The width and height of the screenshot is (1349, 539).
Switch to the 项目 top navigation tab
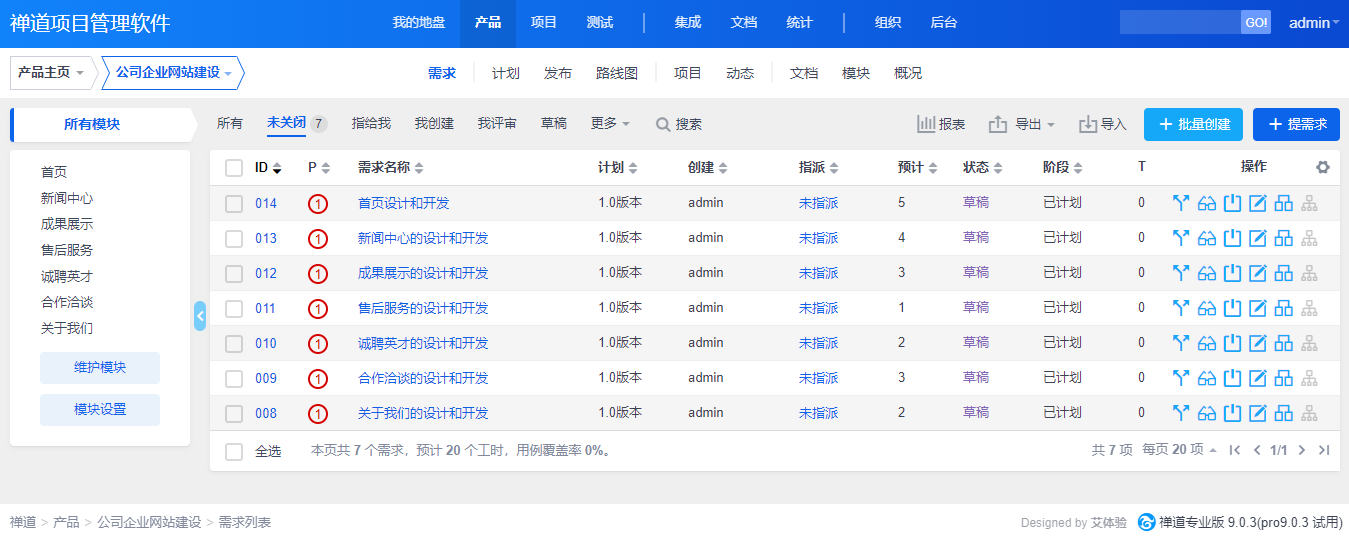pos(544,23)
